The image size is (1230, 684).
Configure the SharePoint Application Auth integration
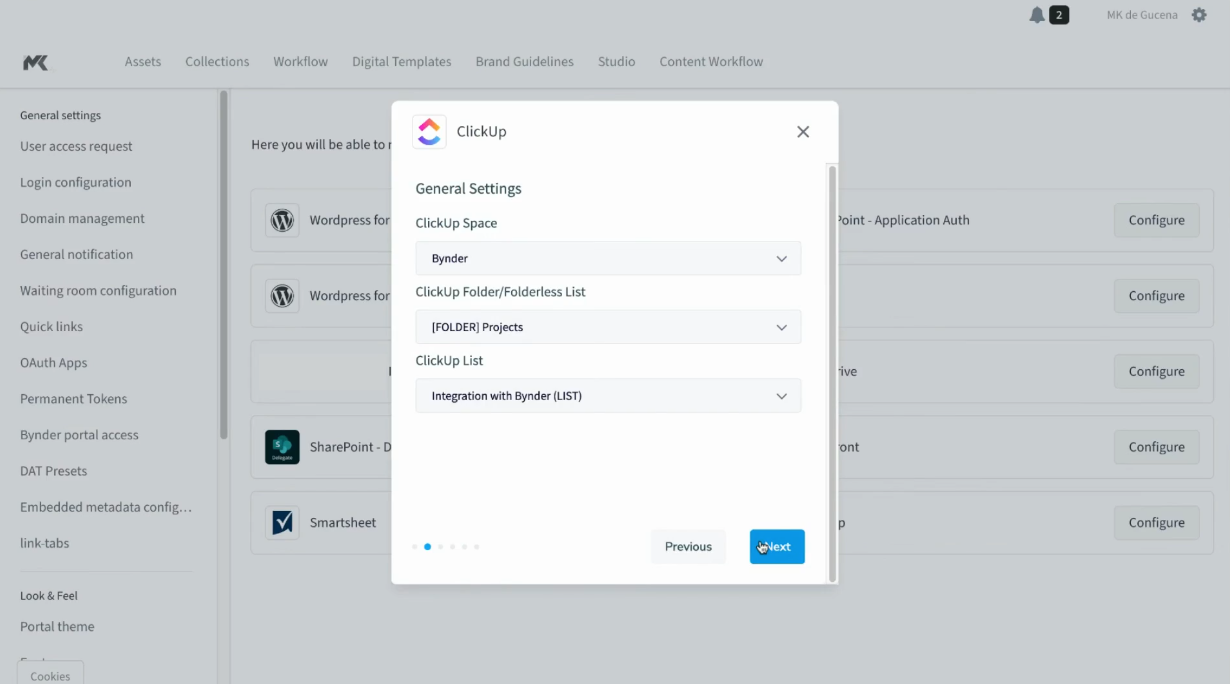[x=1156, y=220]
